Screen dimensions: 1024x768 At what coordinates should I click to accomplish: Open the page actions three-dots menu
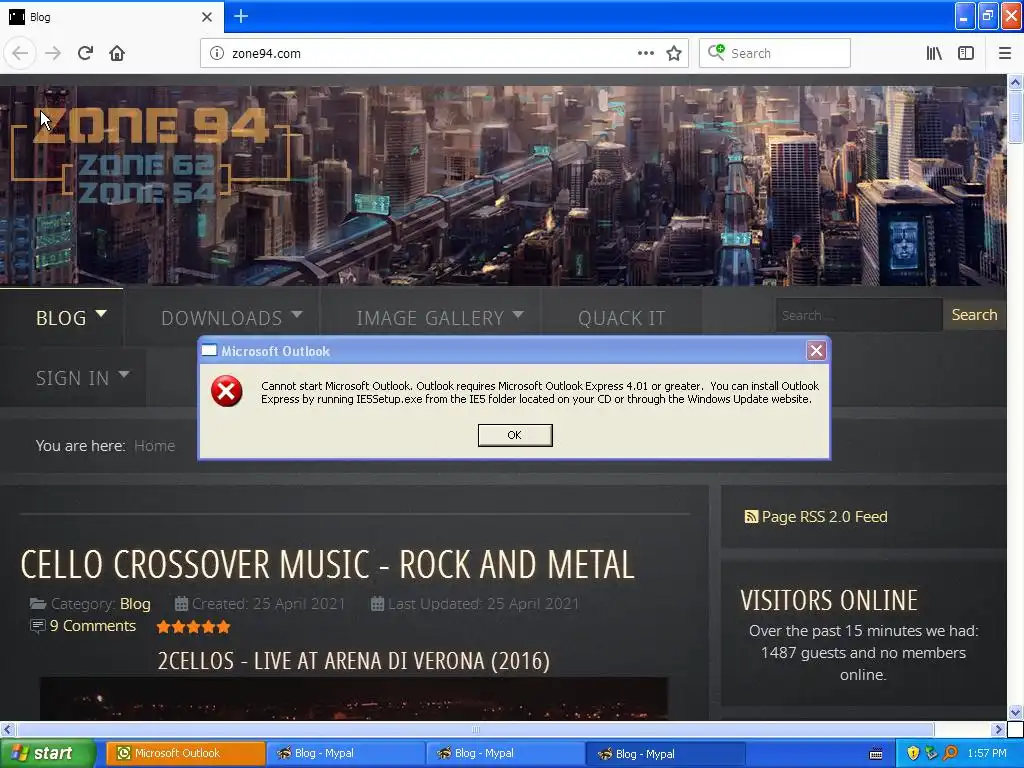tap(645, 53)
